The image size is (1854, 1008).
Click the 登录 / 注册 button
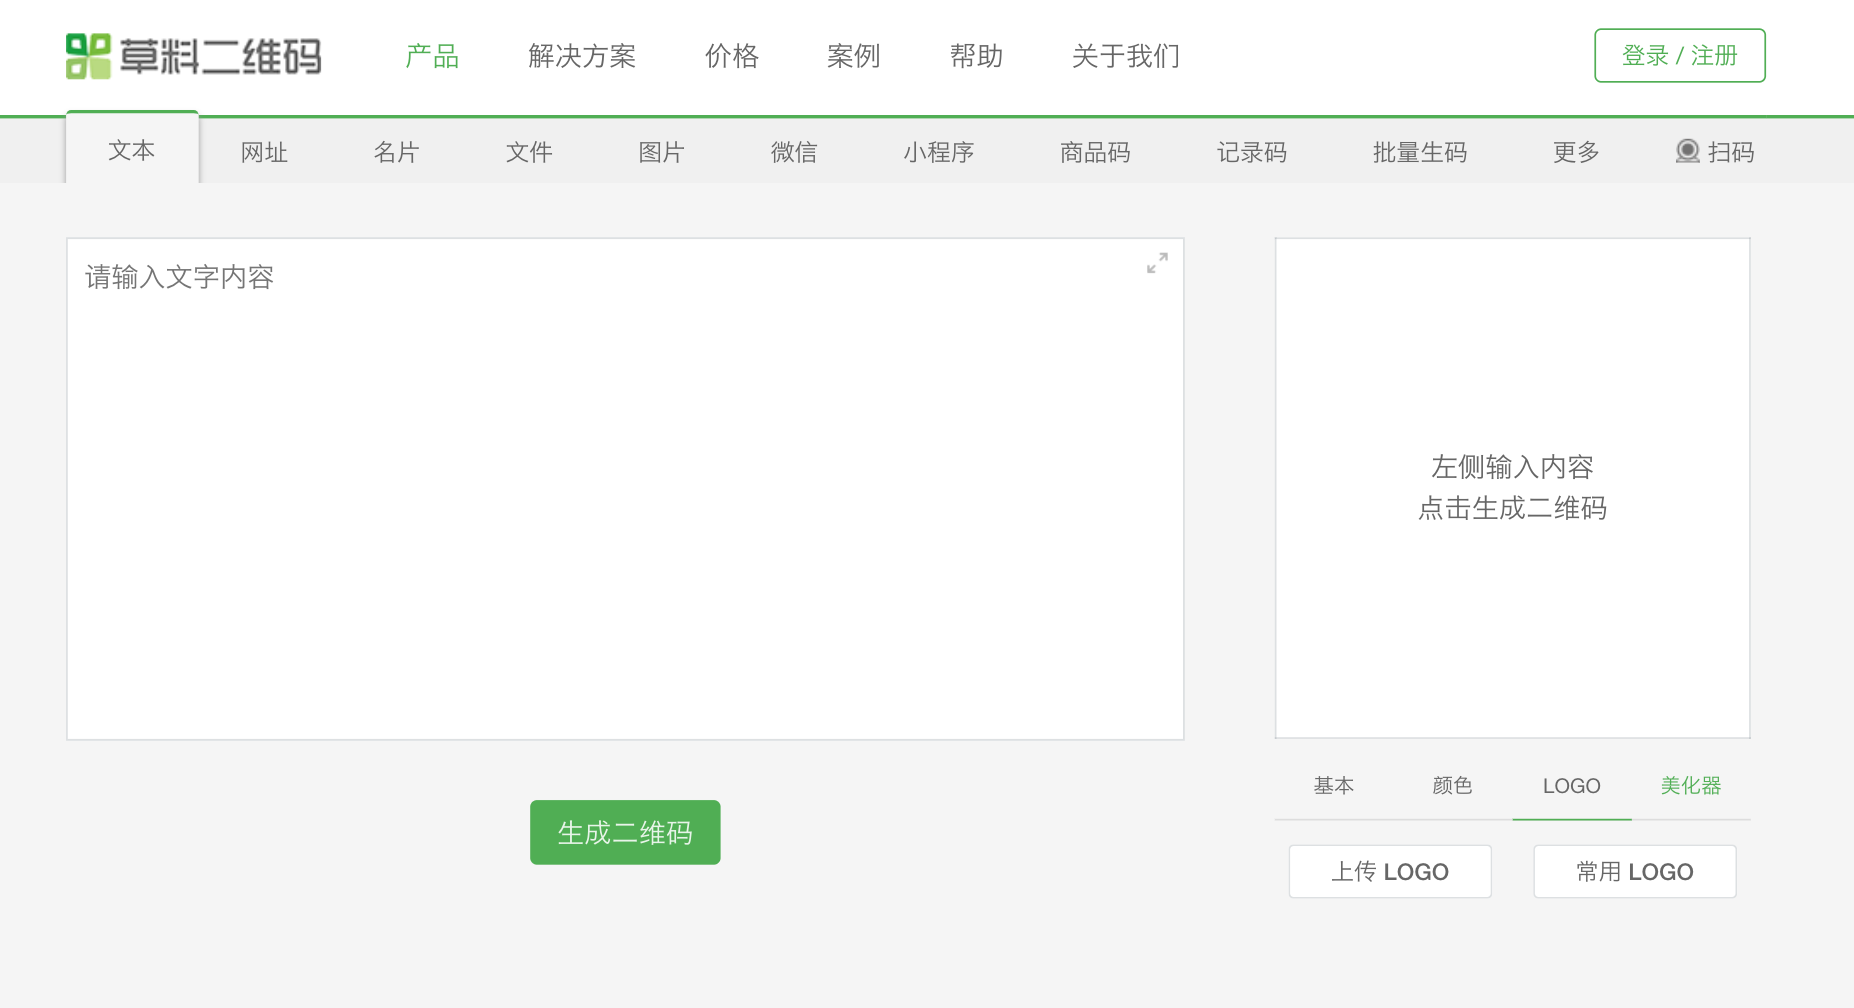point(1680,56)
